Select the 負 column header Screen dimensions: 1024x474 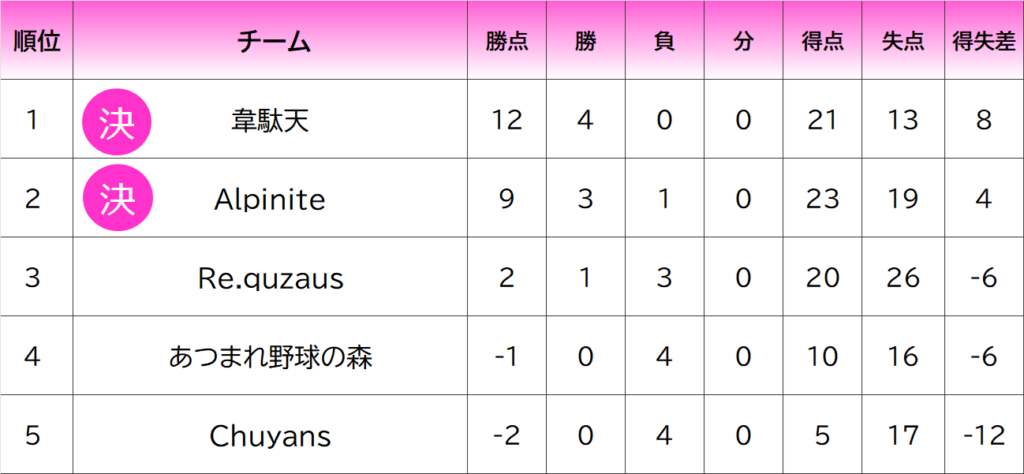[x=664, y=41]
